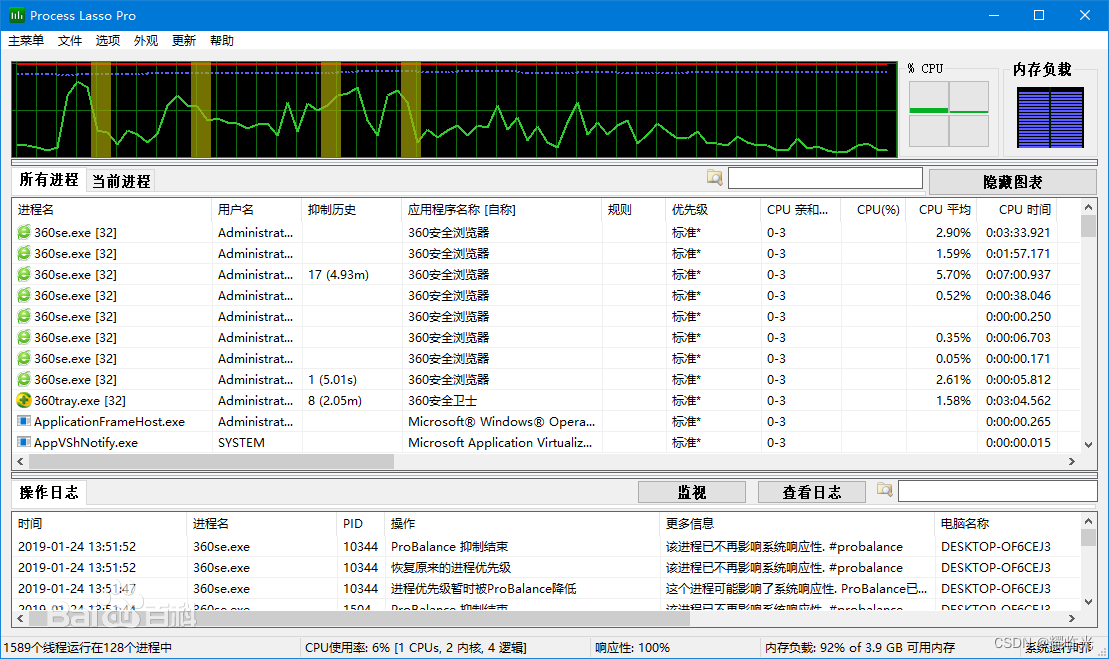The height and width of the screenshot is (659, 1109).
Task: Select log entry 进程优先级暂时被ProBalance降低
Action: [x=545, y=588]
